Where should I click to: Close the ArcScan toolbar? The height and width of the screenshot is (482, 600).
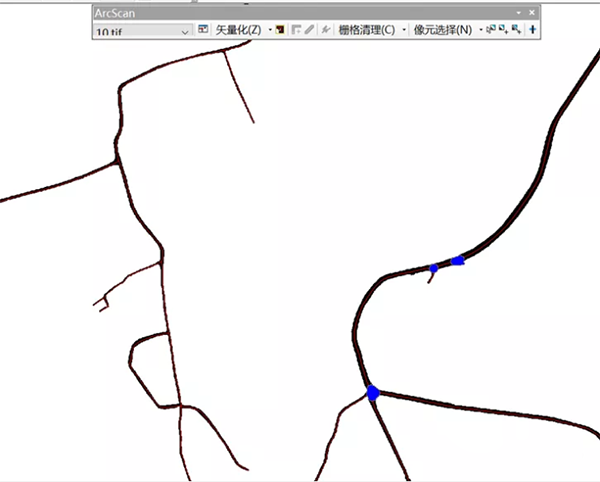point(532,13)
